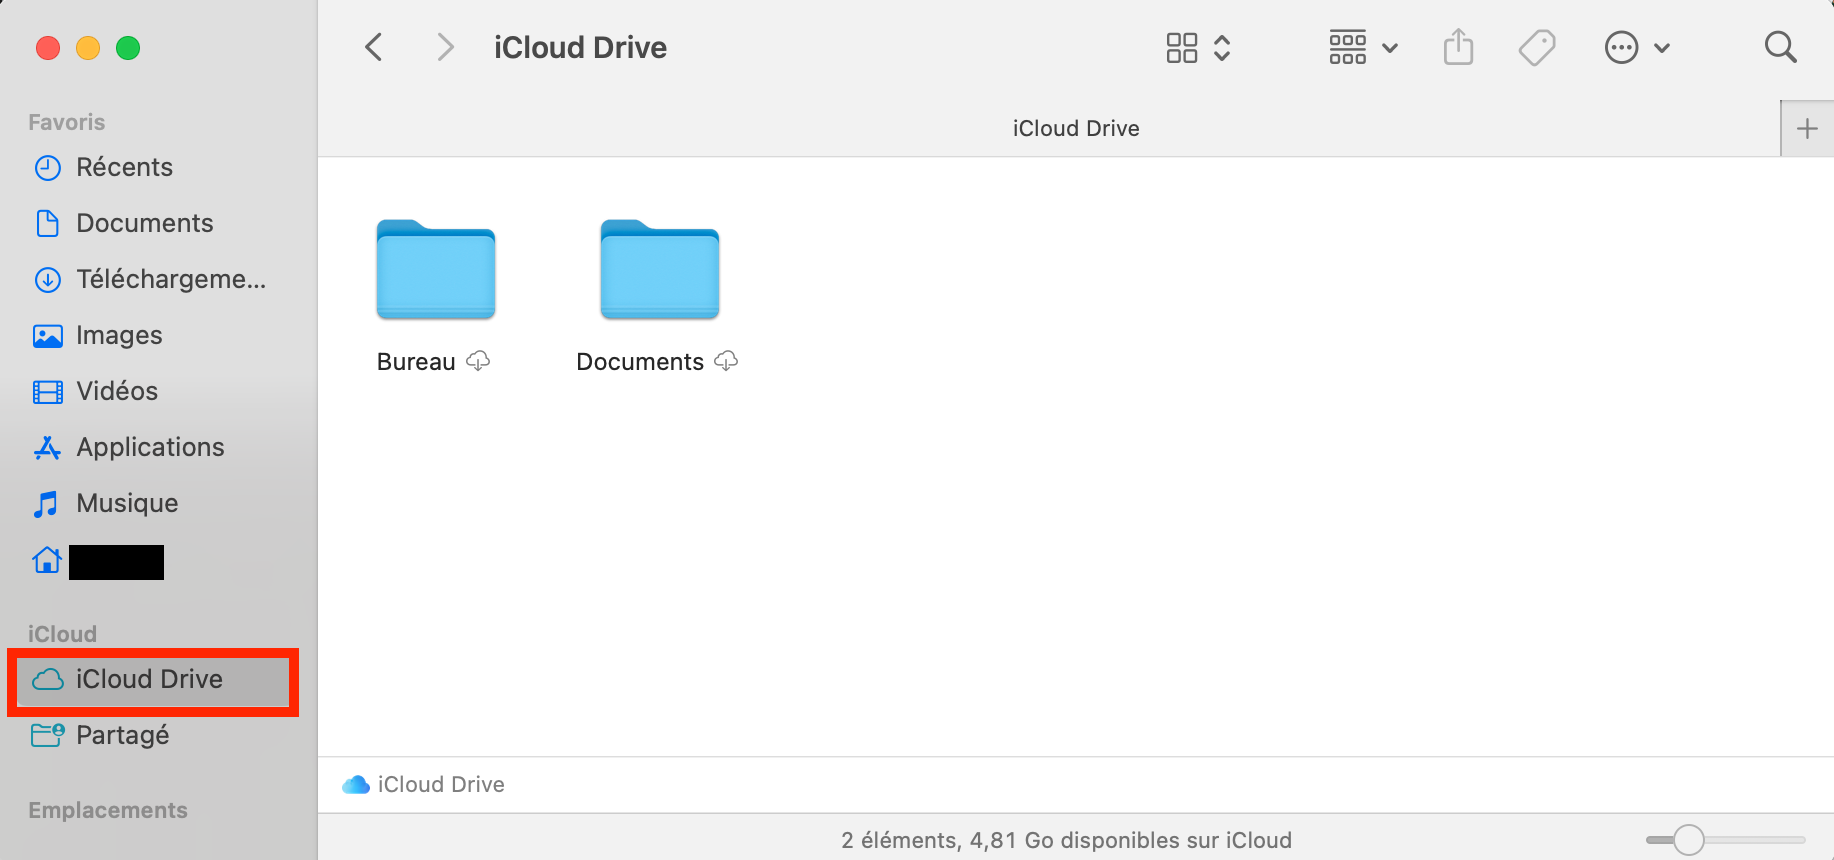1834x860 pixels.
Task: Click the path bar cloud icon
Action: click(356, 785)
